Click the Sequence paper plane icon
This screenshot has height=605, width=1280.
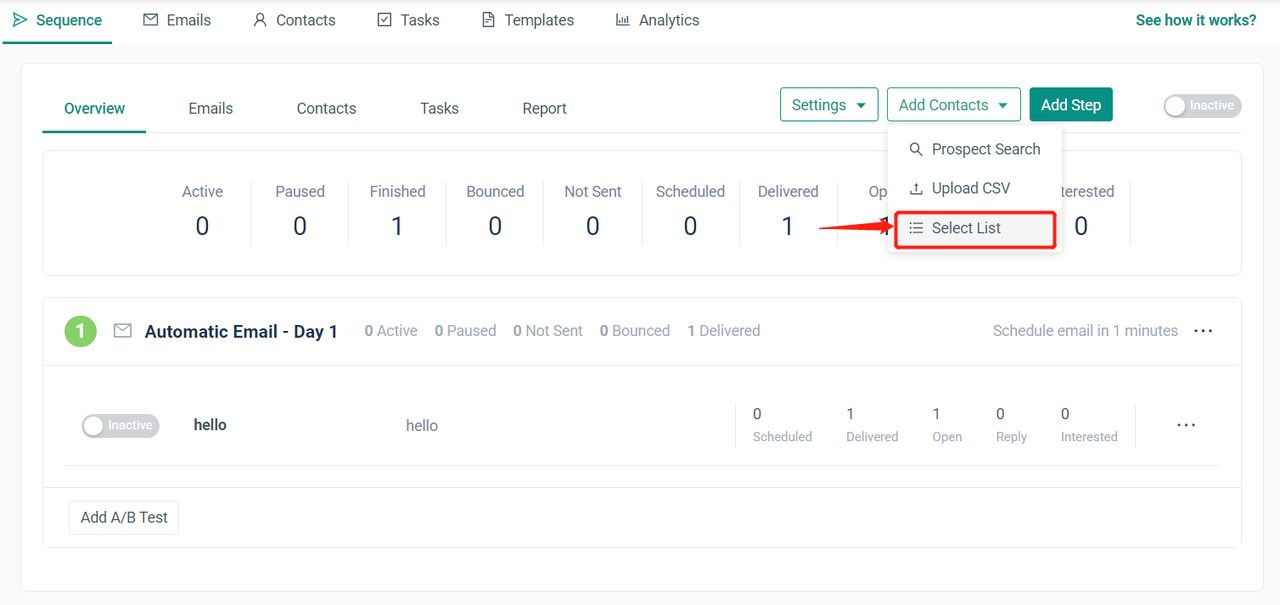point(20,20)
